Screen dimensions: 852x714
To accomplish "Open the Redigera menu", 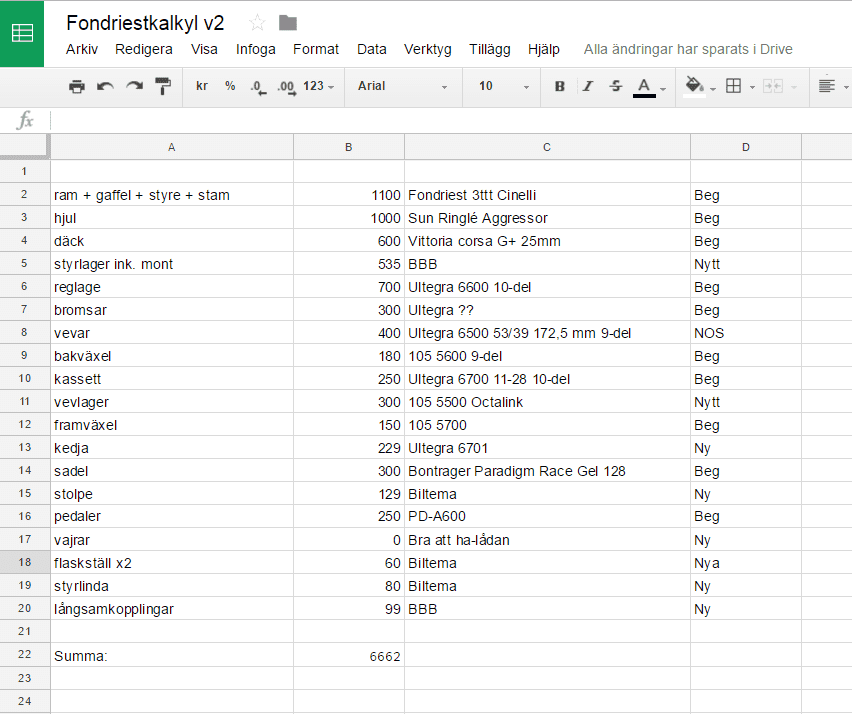I will 143,49.
